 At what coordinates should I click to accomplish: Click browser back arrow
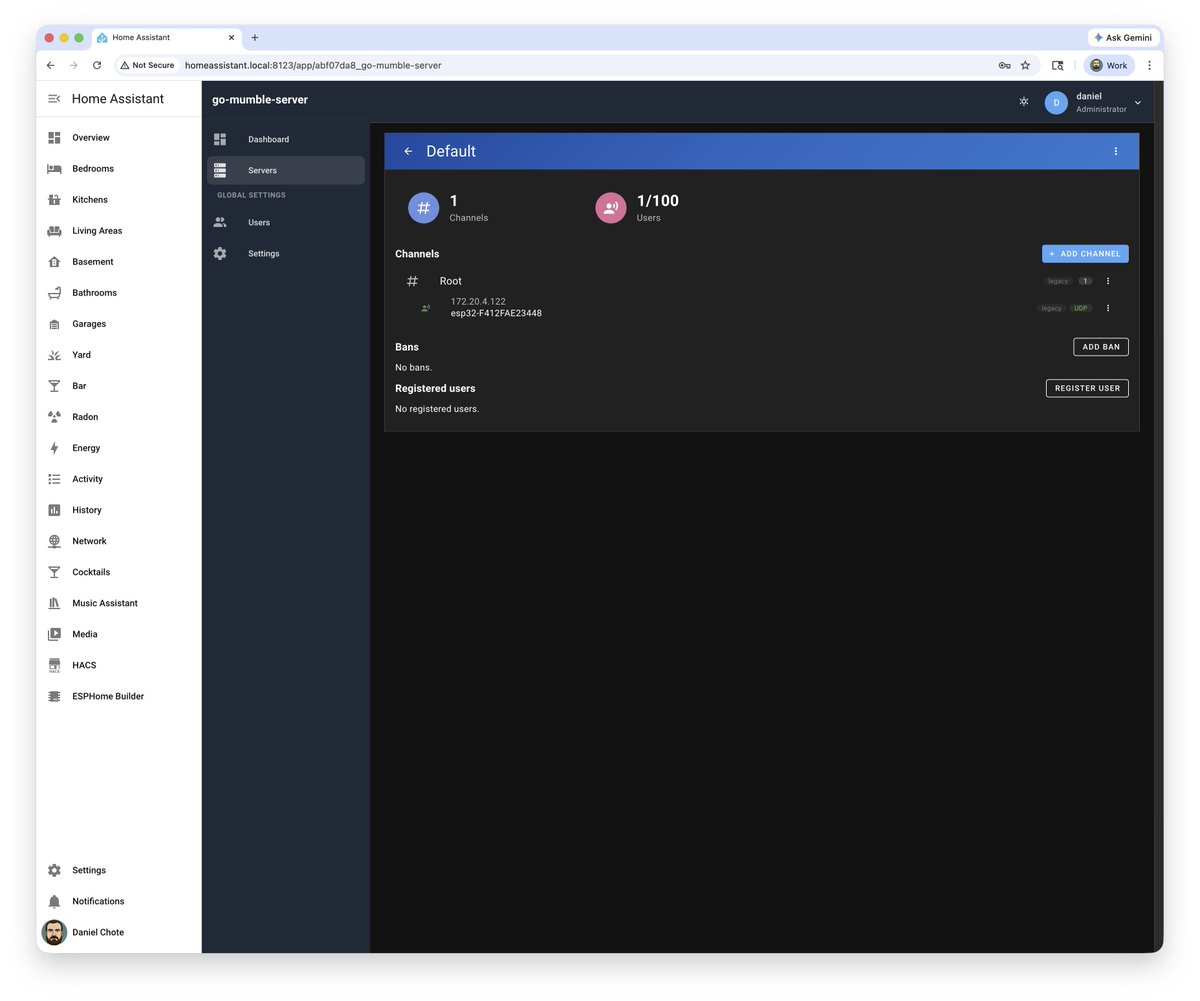pos(51,65)
